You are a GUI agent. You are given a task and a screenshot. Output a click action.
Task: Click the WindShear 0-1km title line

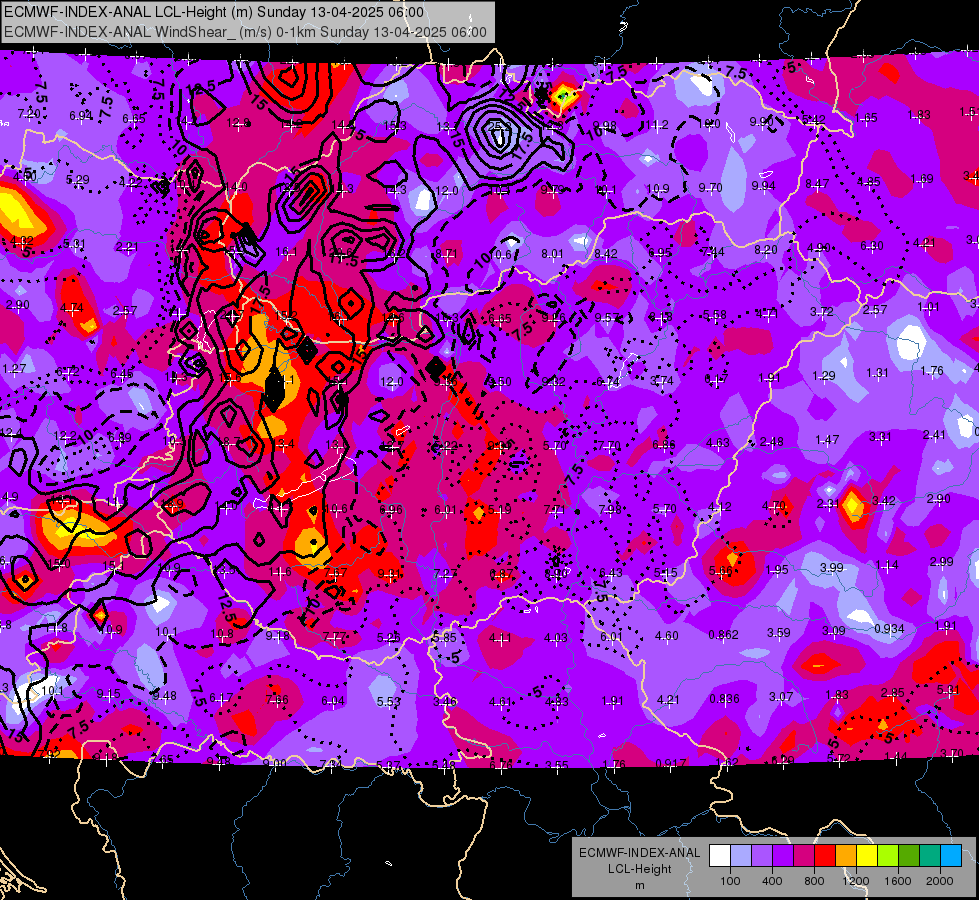tap(245, 32)
